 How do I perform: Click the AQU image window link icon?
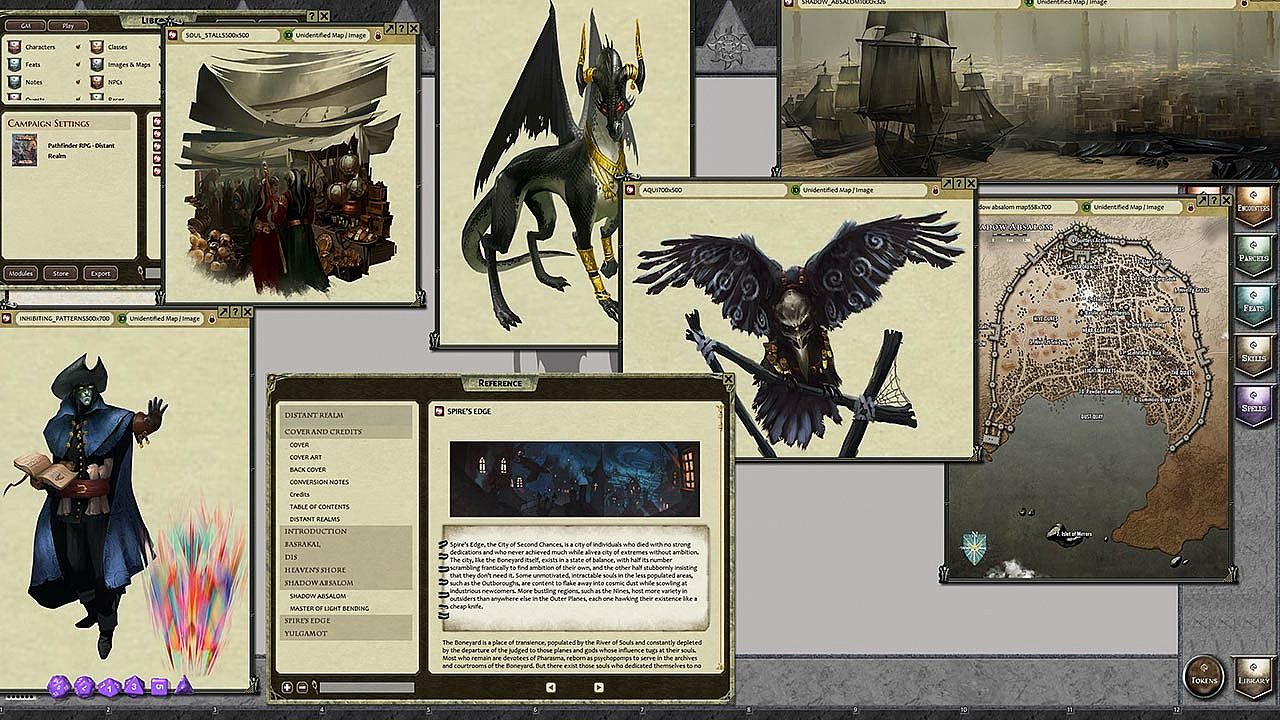pos(632,190)
